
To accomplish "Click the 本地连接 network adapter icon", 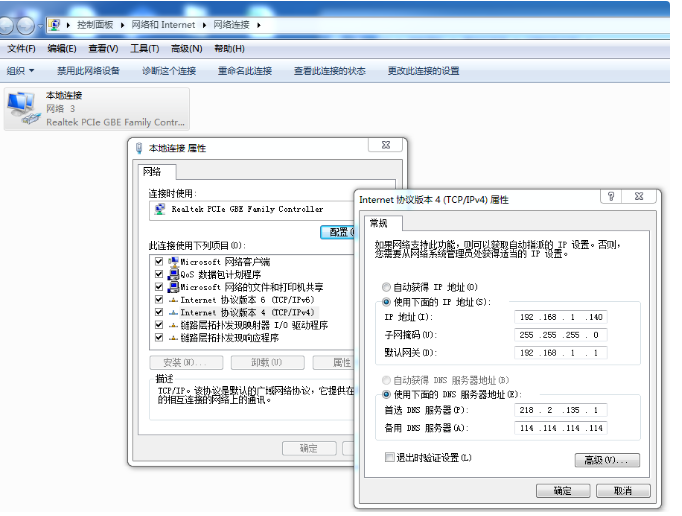I will (x=23, y=108).
